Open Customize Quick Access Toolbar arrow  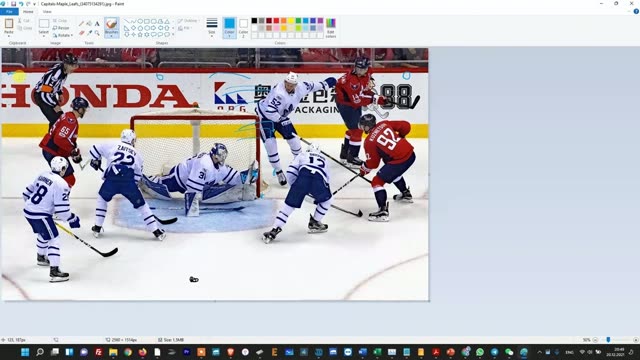[x=34, y=4]
